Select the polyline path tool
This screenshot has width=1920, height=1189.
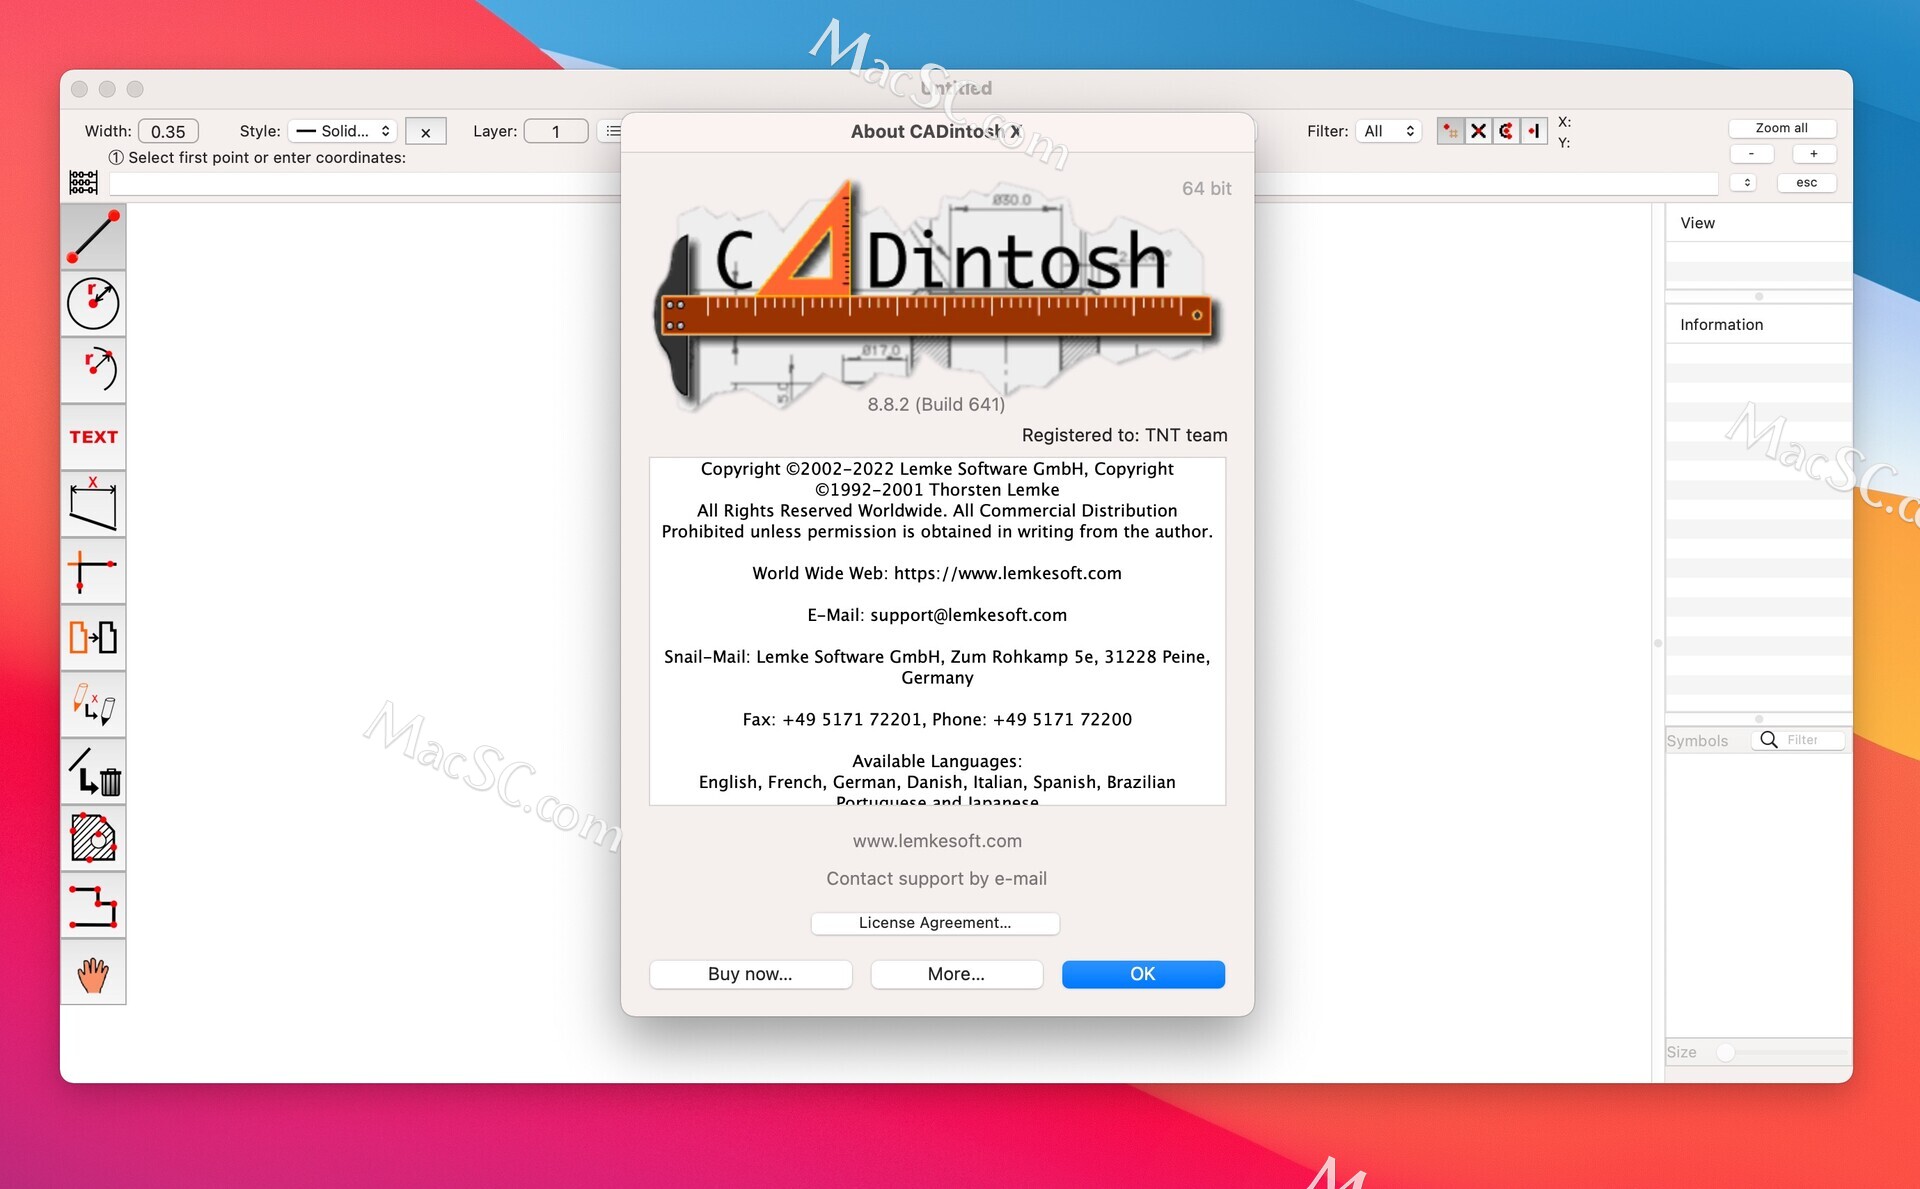click(x=93, y=906)
